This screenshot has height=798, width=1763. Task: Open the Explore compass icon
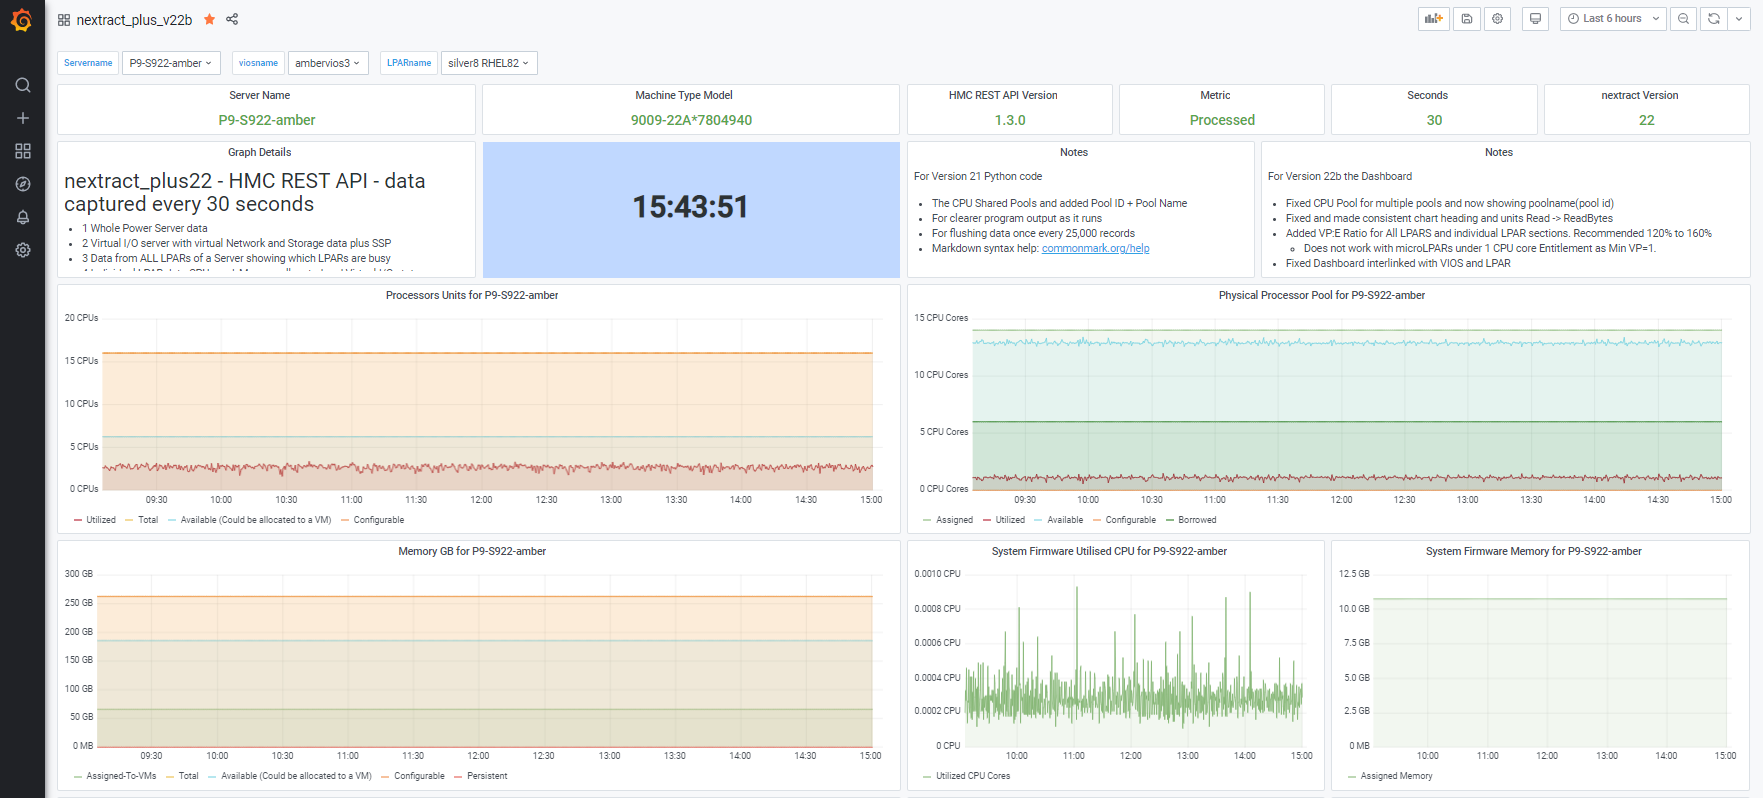[22, 184]
